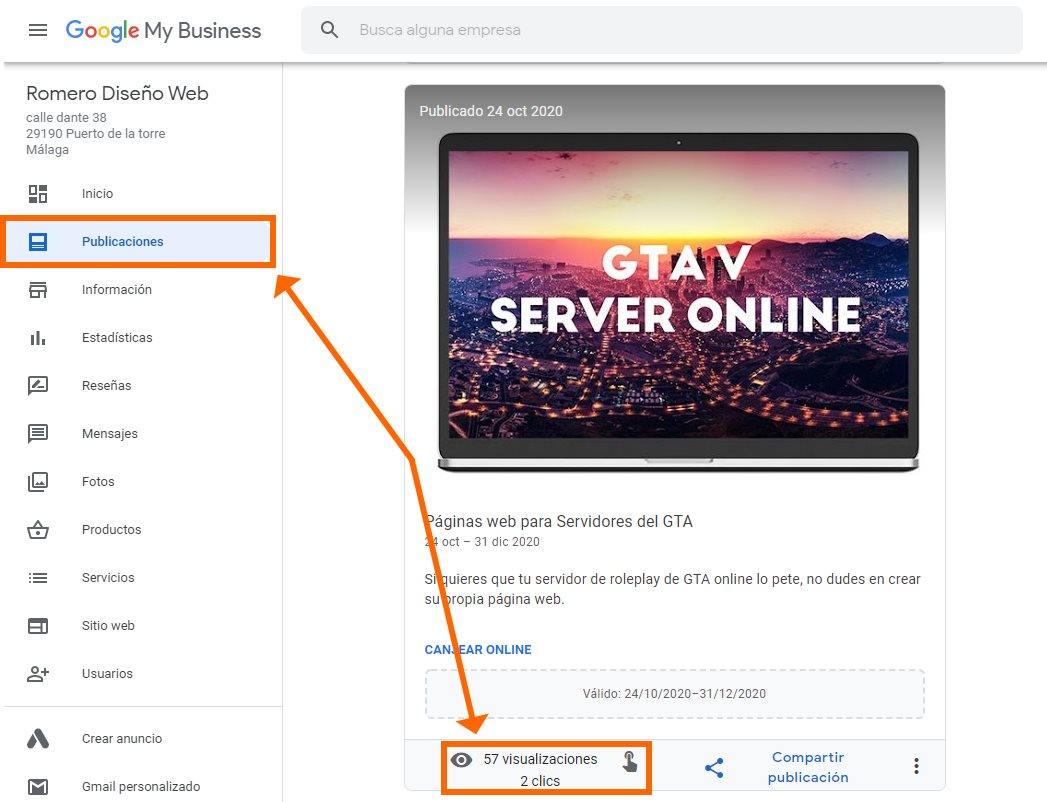Screen dimensions: 1047x802
Task: Click the Reseñas star review icon
Action: [x=38, y=386]
